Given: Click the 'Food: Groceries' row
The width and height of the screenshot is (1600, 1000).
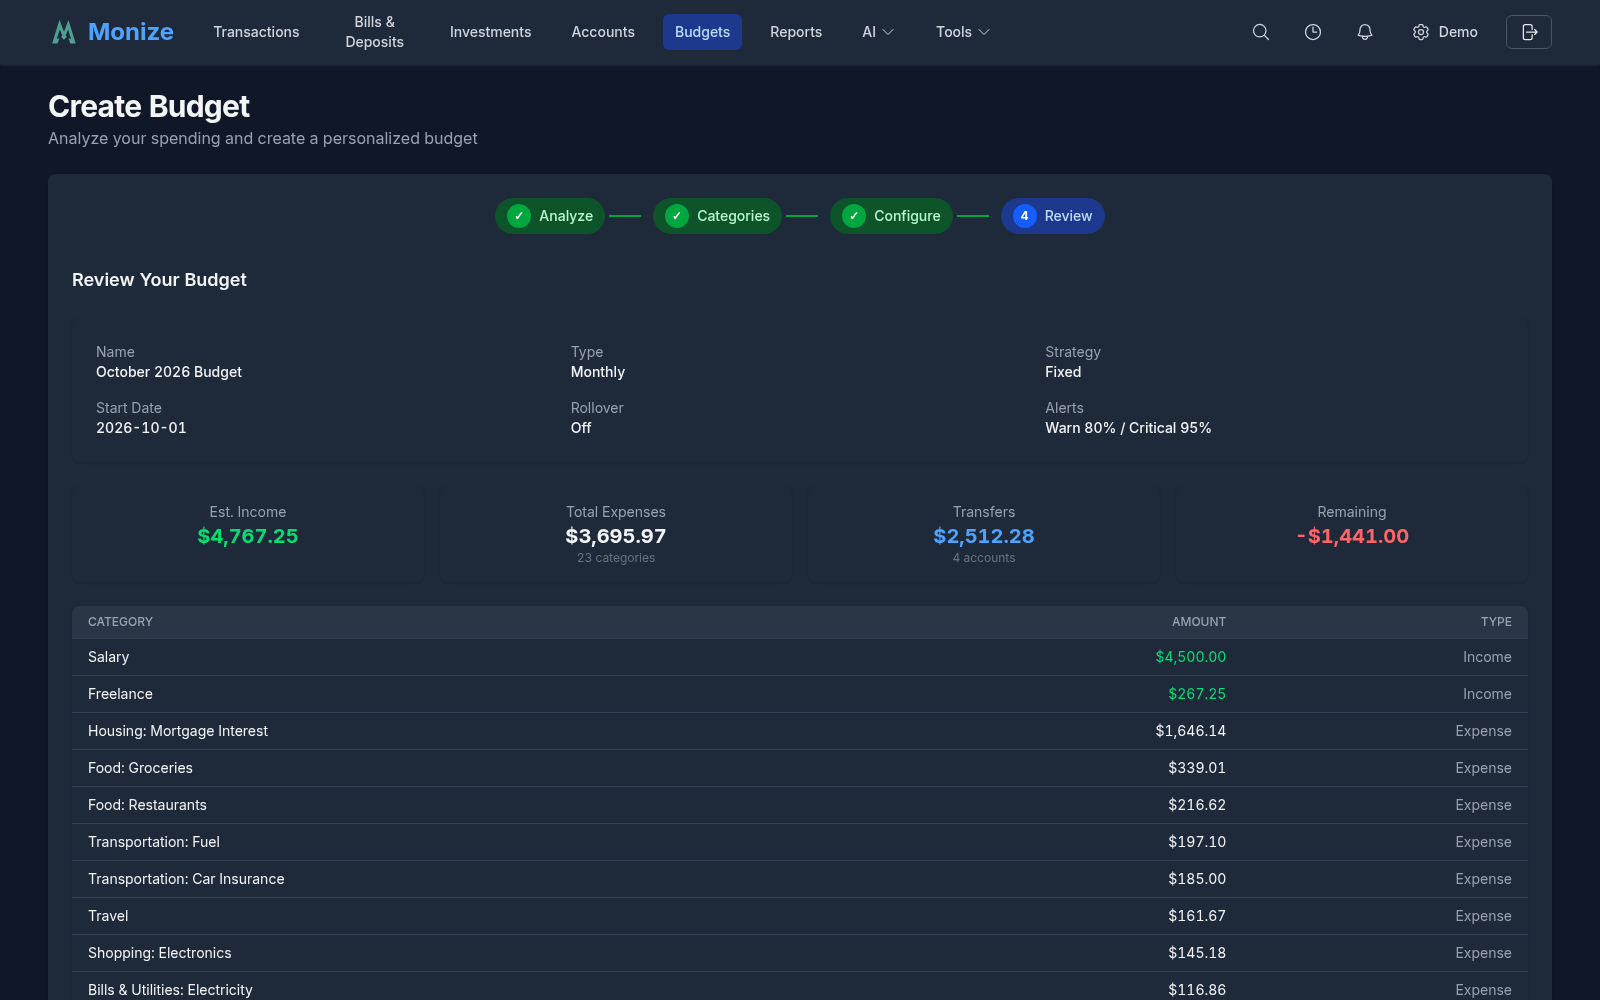Looking at the screenshot, I should point(800,768).
